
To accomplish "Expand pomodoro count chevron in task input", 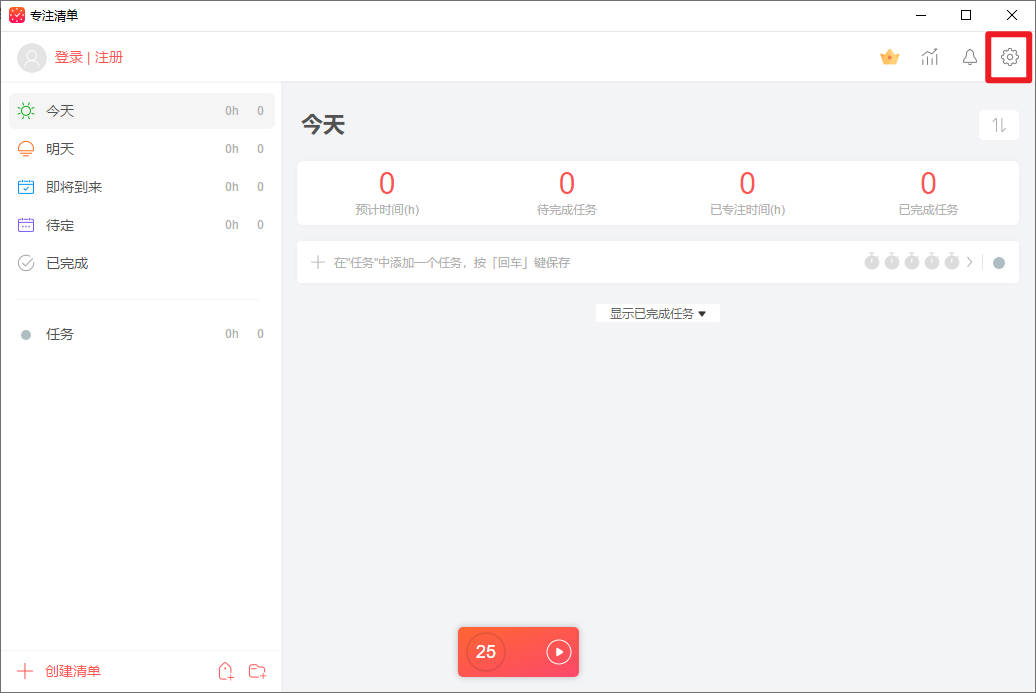I will pyautogui.click(x=969, y=262).
